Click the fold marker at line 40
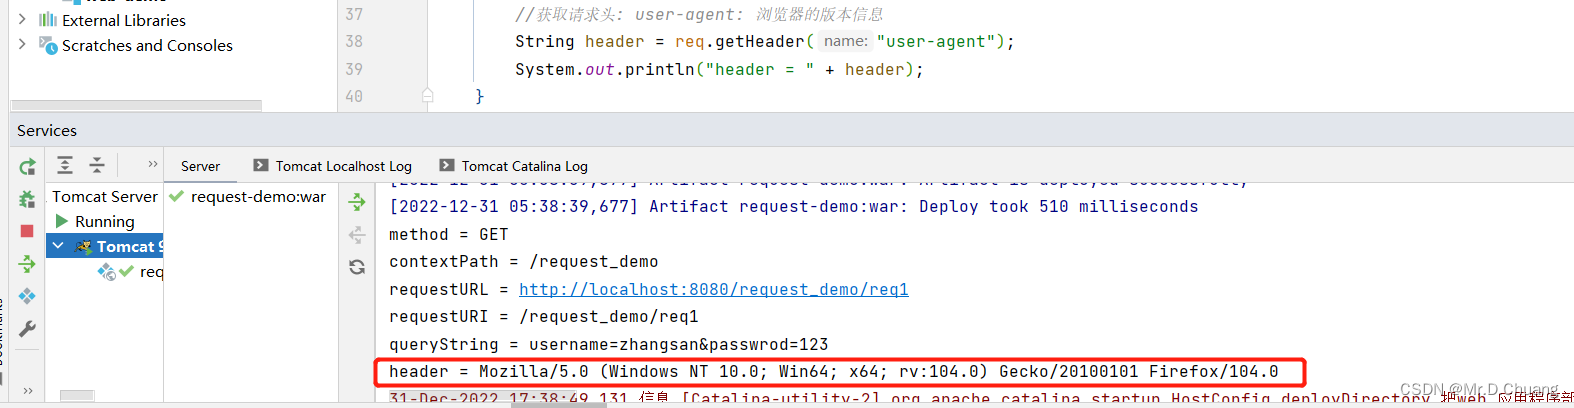The image size is (1574, 408). coord(428,96)
